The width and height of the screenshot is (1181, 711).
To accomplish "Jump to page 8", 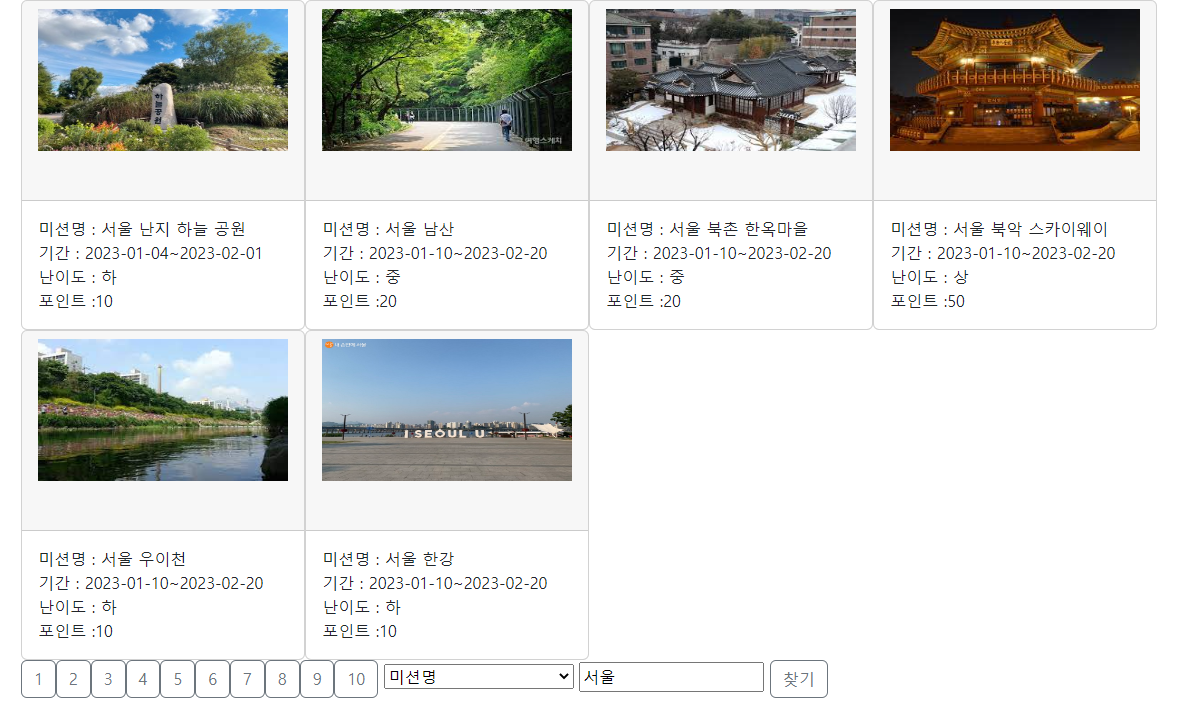I will pyautogui.click(x=282, y=679).
